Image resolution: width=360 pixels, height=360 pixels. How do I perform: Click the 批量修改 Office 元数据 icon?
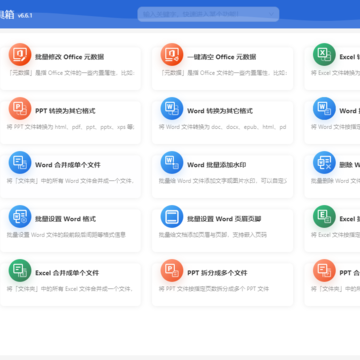(20, 54)
